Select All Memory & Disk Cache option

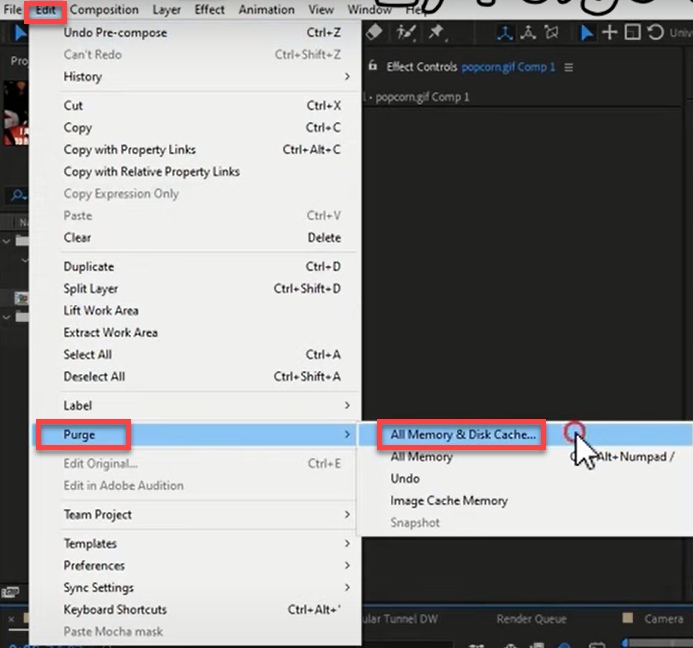tap(526, 435)
